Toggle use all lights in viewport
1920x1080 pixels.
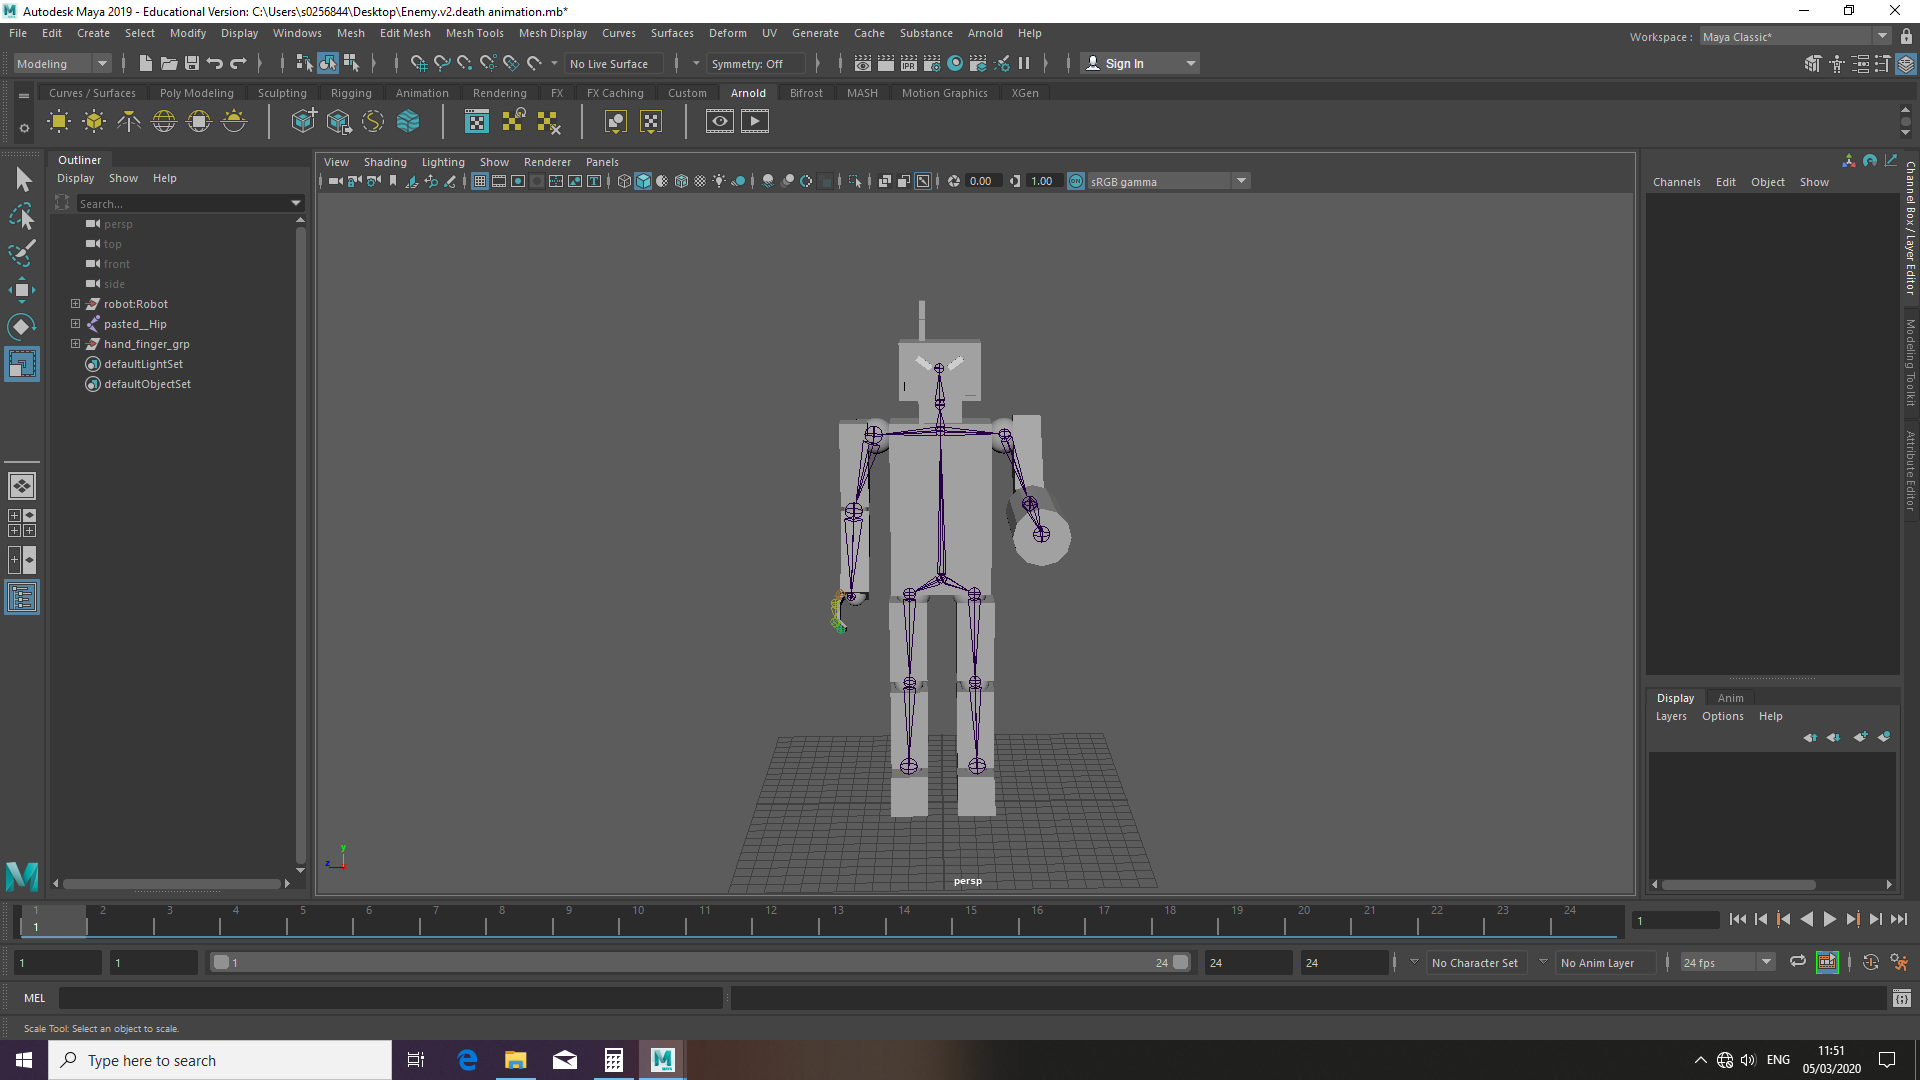[x=719, y=181]
